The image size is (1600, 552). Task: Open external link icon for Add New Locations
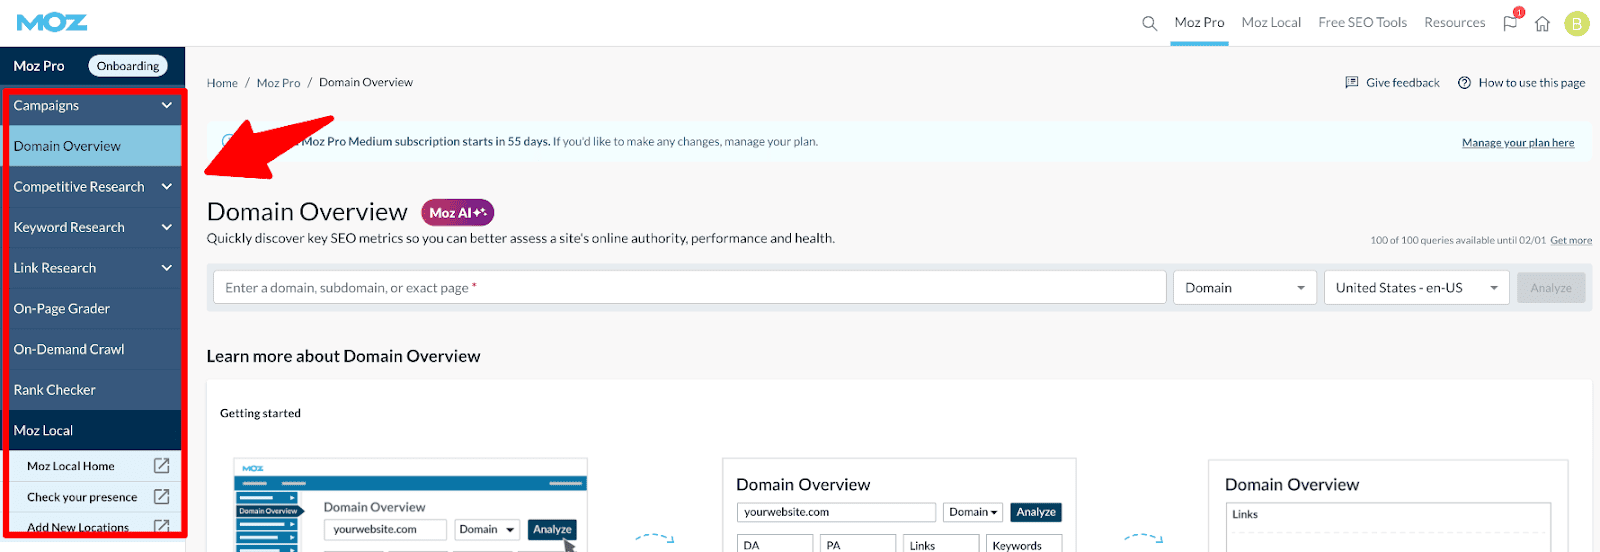pyautogui.click(x=161, y=526)
